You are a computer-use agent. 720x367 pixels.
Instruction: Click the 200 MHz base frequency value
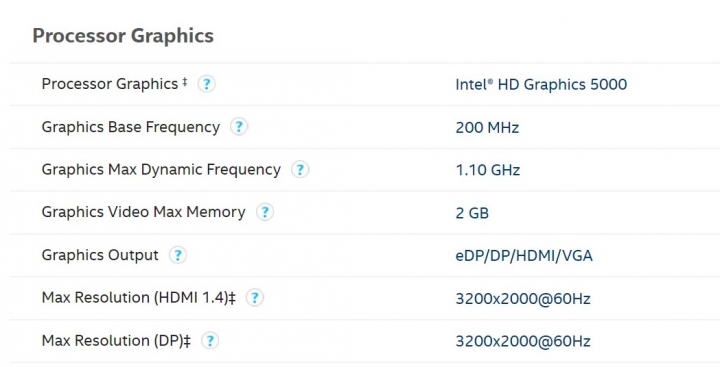(x=487, y=127)
